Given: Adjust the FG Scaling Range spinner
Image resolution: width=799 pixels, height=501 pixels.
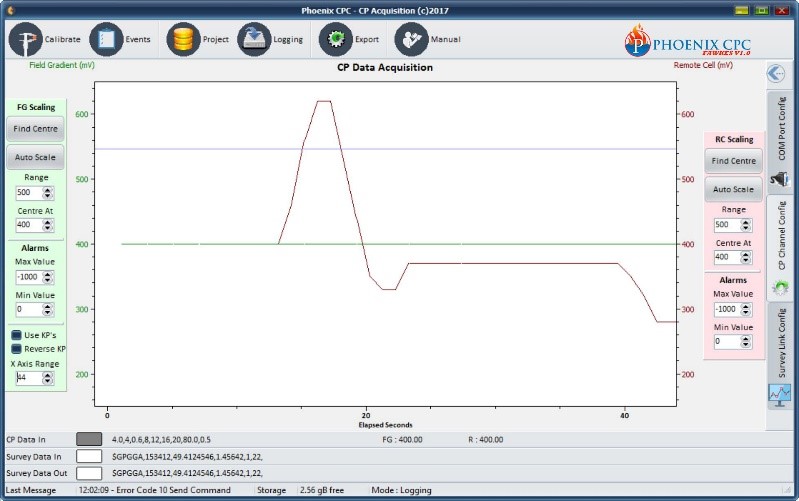Looking at the screenshot, I should point(48,193).
